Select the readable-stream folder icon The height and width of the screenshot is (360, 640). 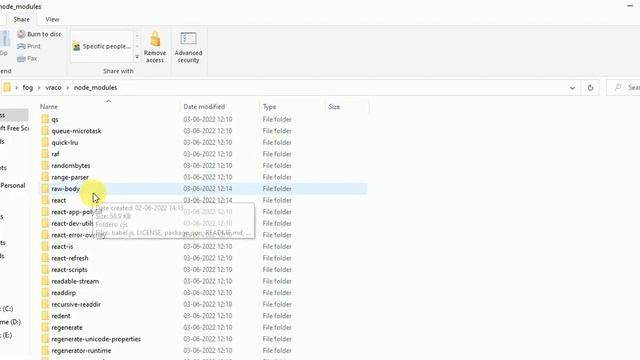[x=45, y=281]
